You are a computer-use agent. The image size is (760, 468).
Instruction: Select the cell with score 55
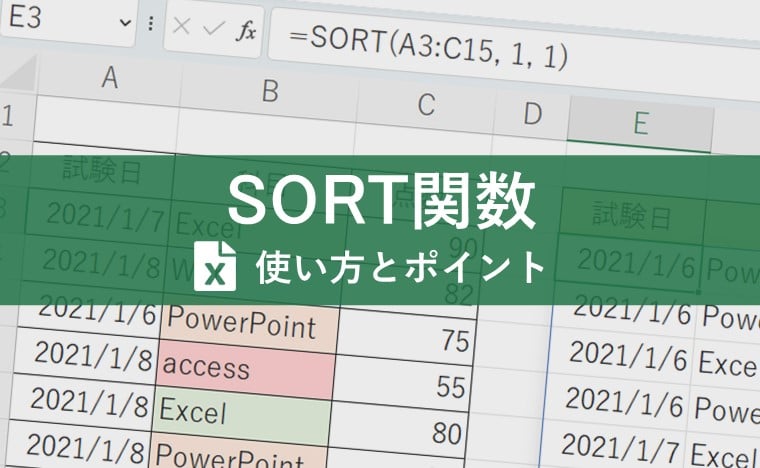(x=408, y=388)
